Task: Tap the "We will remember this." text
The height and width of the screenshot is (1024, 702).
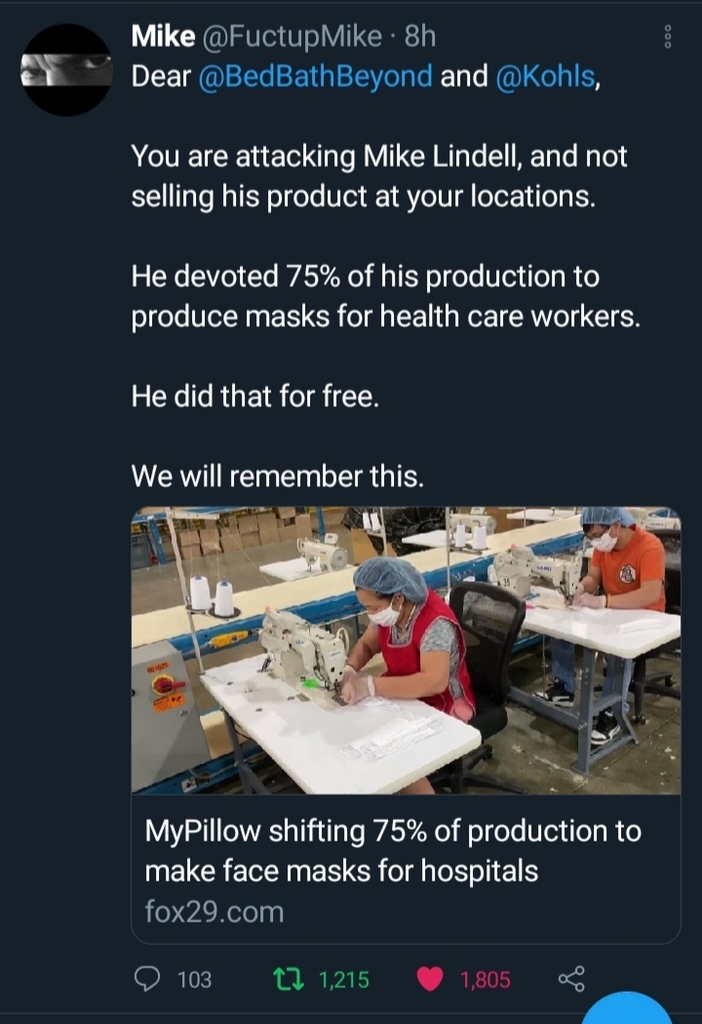Action: coord(278,477)
